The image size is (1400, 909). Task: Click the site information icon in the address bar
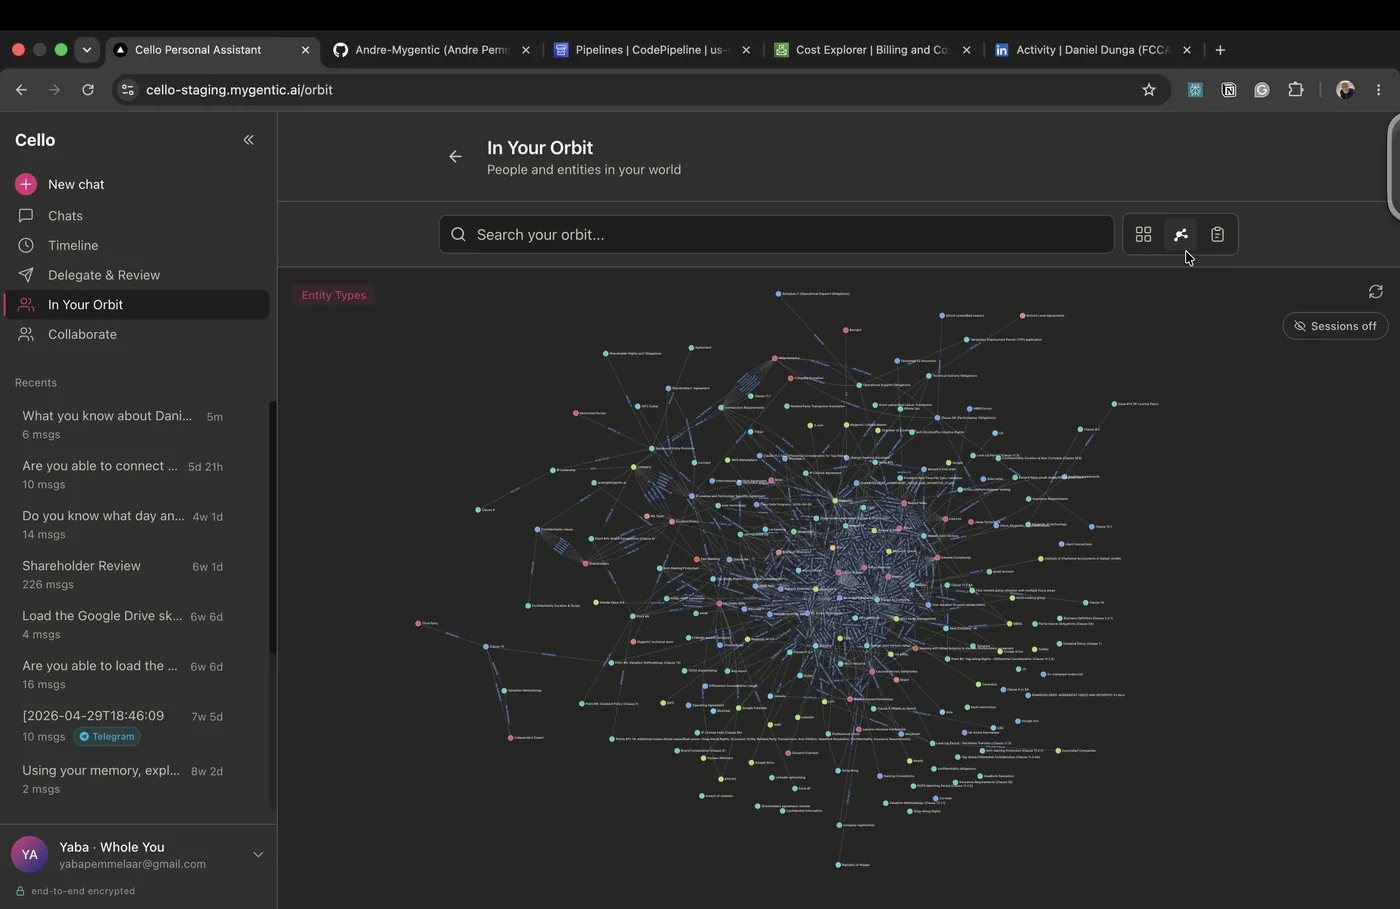click(127, 90)
